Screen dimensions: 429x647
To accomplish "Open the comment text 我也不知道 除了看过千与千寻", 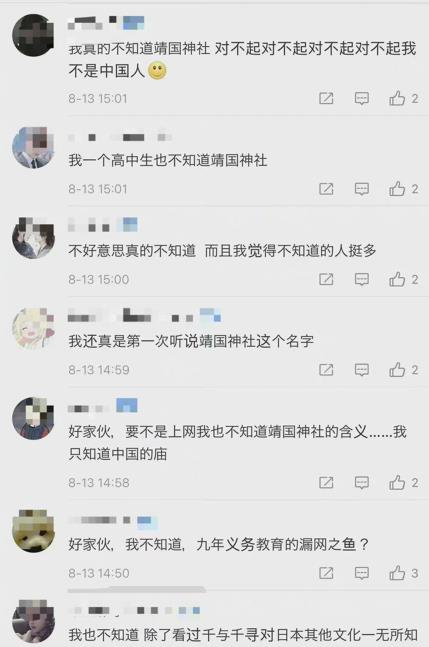I will 243,634.
